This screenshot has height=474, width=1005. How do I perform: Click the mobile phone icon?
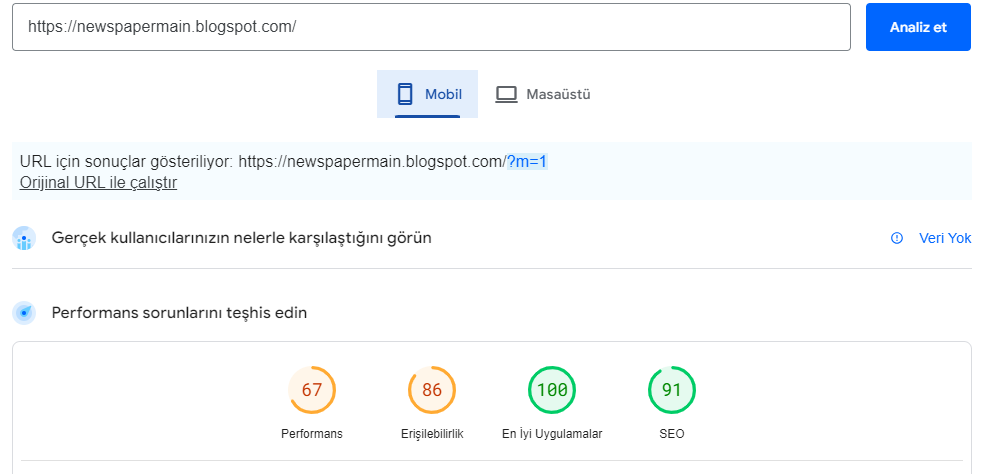point(404,94)
